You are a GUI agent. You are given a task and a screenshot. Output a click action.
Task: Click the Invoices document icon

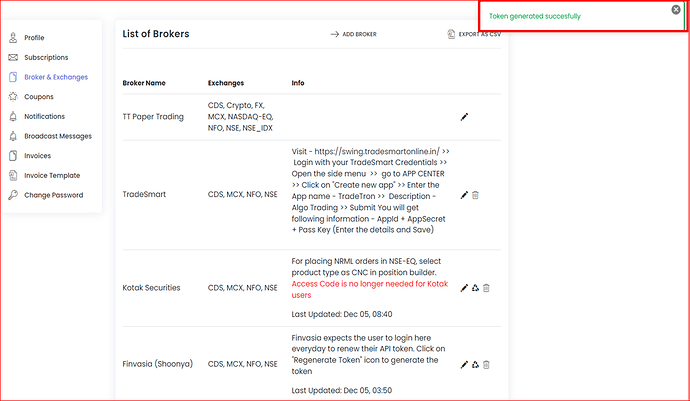[x=13, y=155]
